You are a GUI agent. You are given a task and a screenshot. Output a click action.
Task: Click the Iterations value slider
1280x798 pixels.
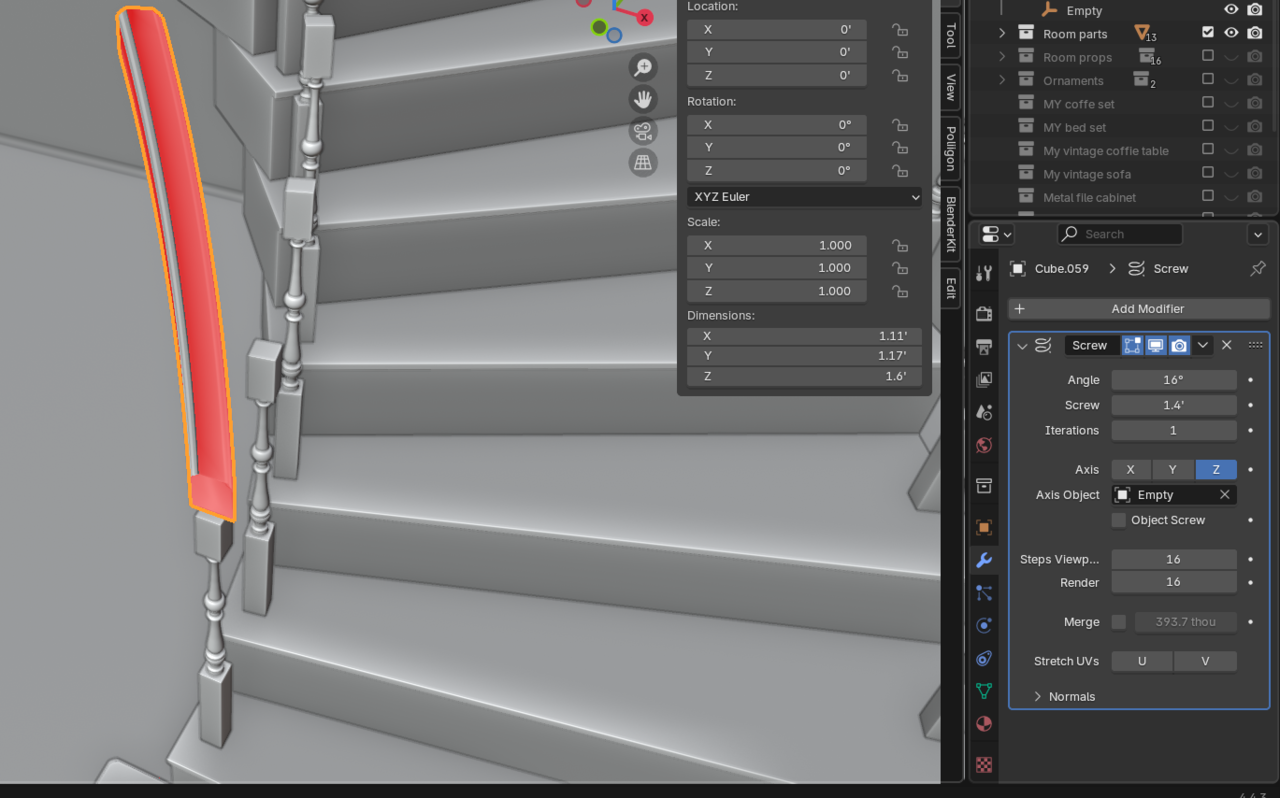click(x=1174, y=430)
